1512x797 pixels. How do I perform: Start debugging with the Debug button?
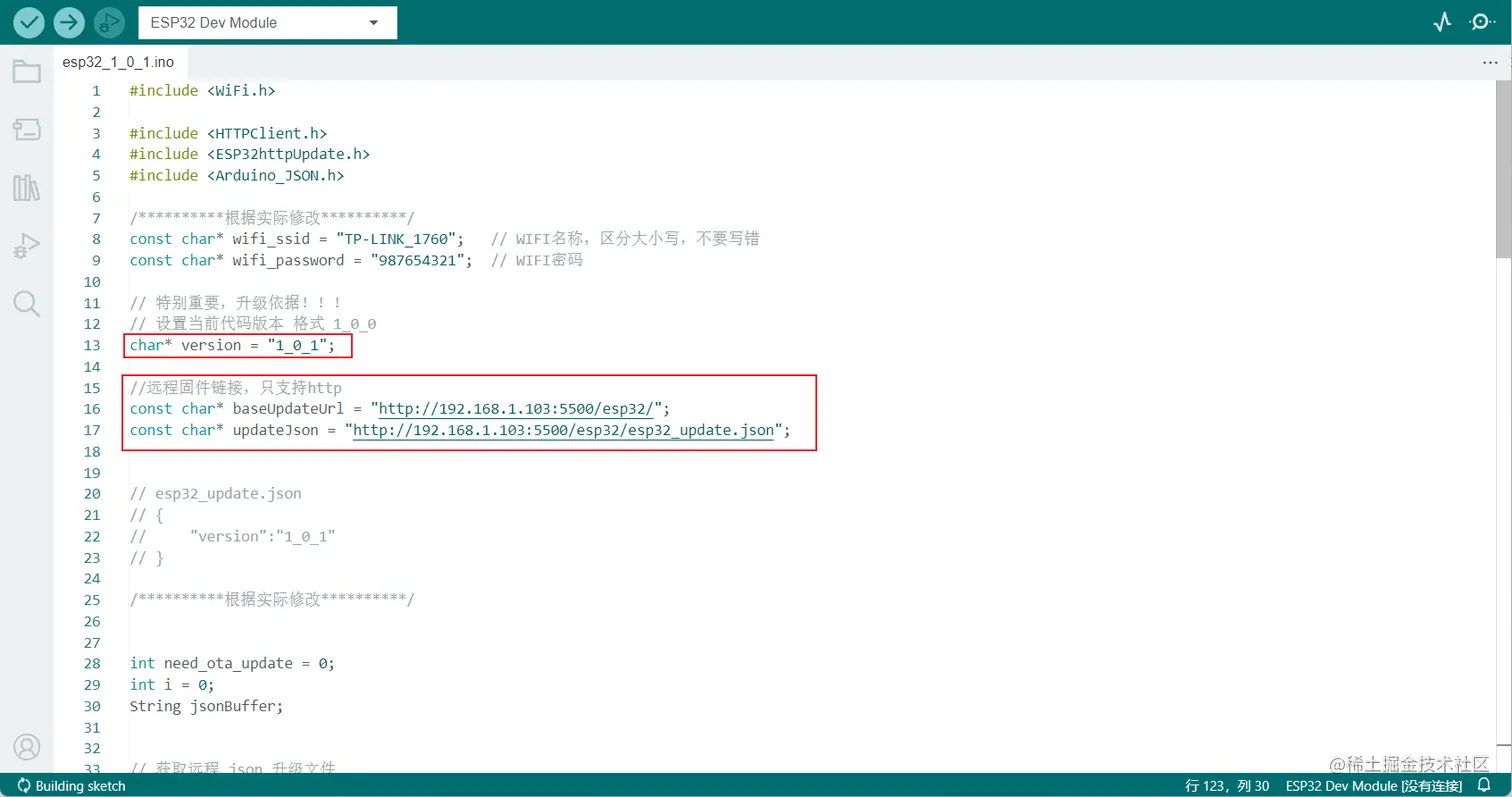coord(109,22)
